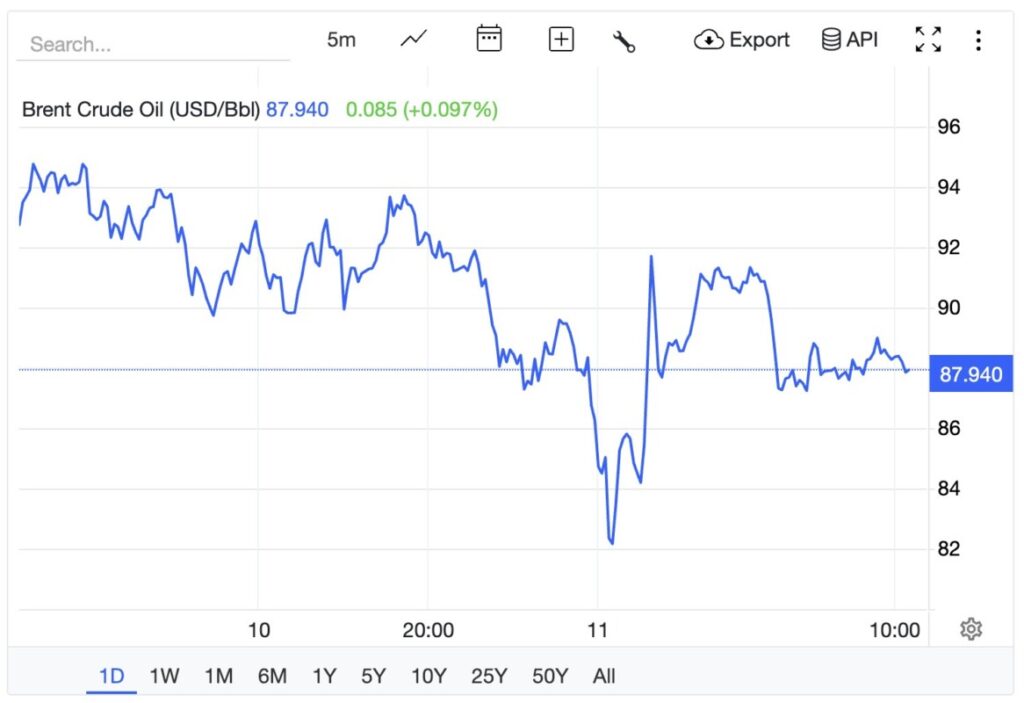Switch to the 6M range
Viewport: 1024px width, 703px height.
(x=272, y=676)
